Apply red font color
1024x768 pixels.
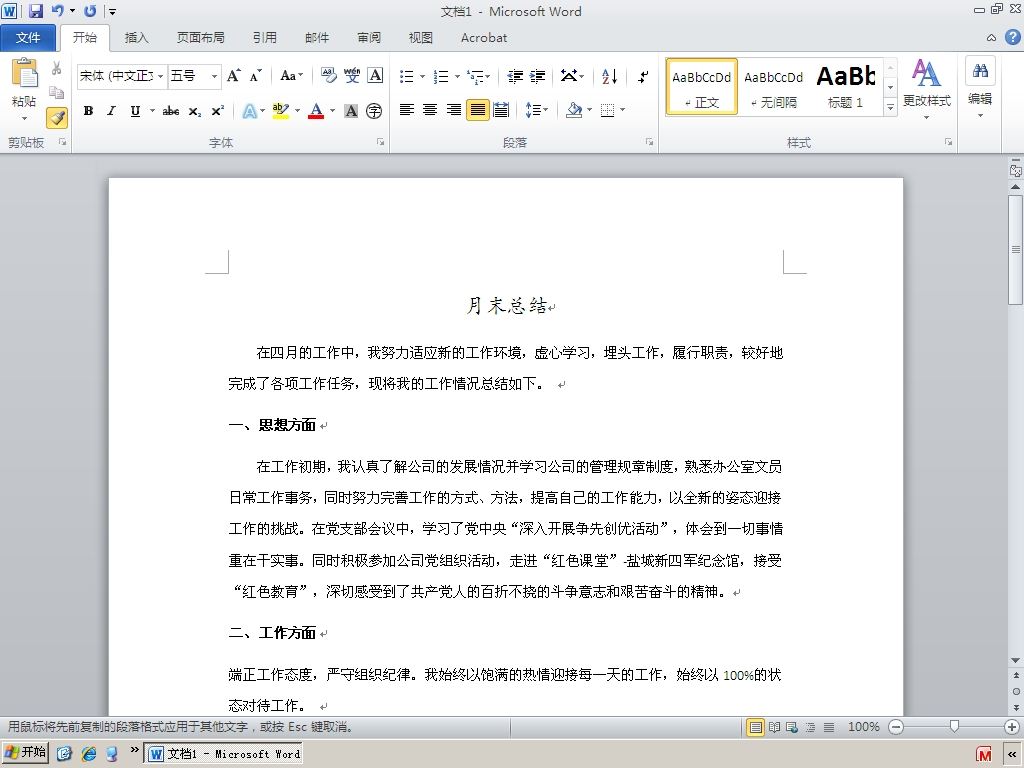(x=316, y=111)
